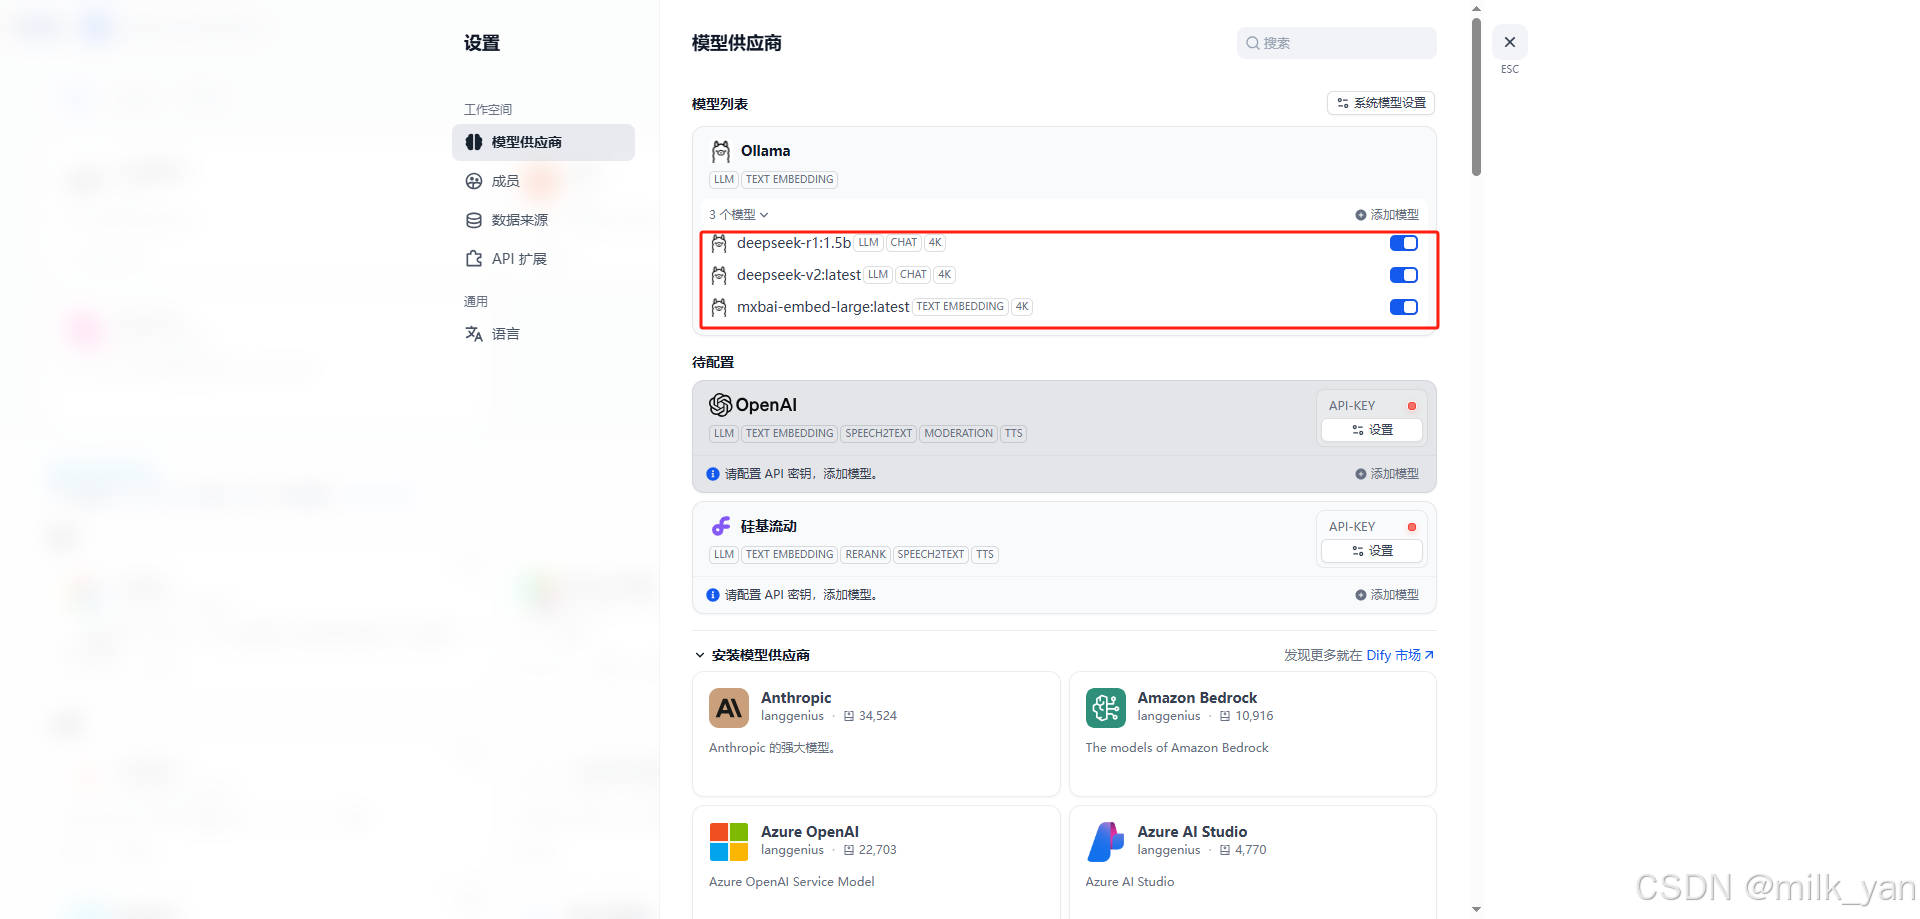Screen dimensions: 1920x919
Task: Click the mxbai-embed-large:latest model name
Action: [823, 307]
